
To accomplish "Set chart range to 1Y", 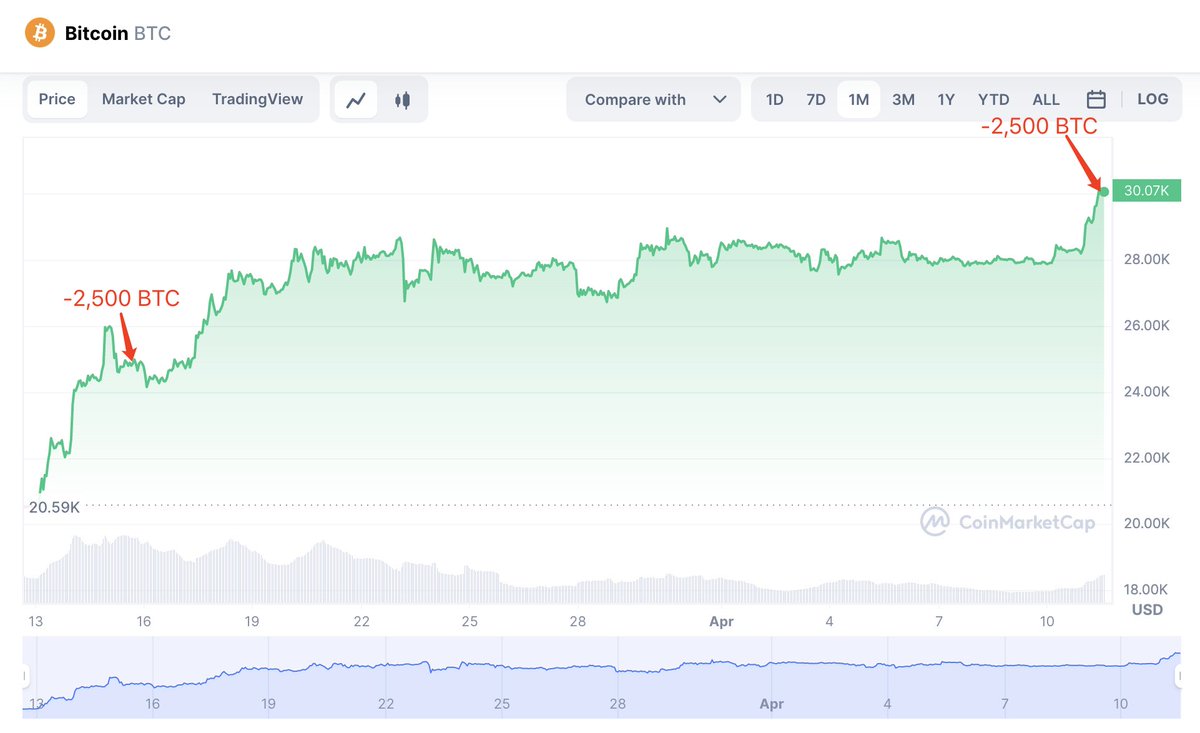I will click(x=946, y=99).
